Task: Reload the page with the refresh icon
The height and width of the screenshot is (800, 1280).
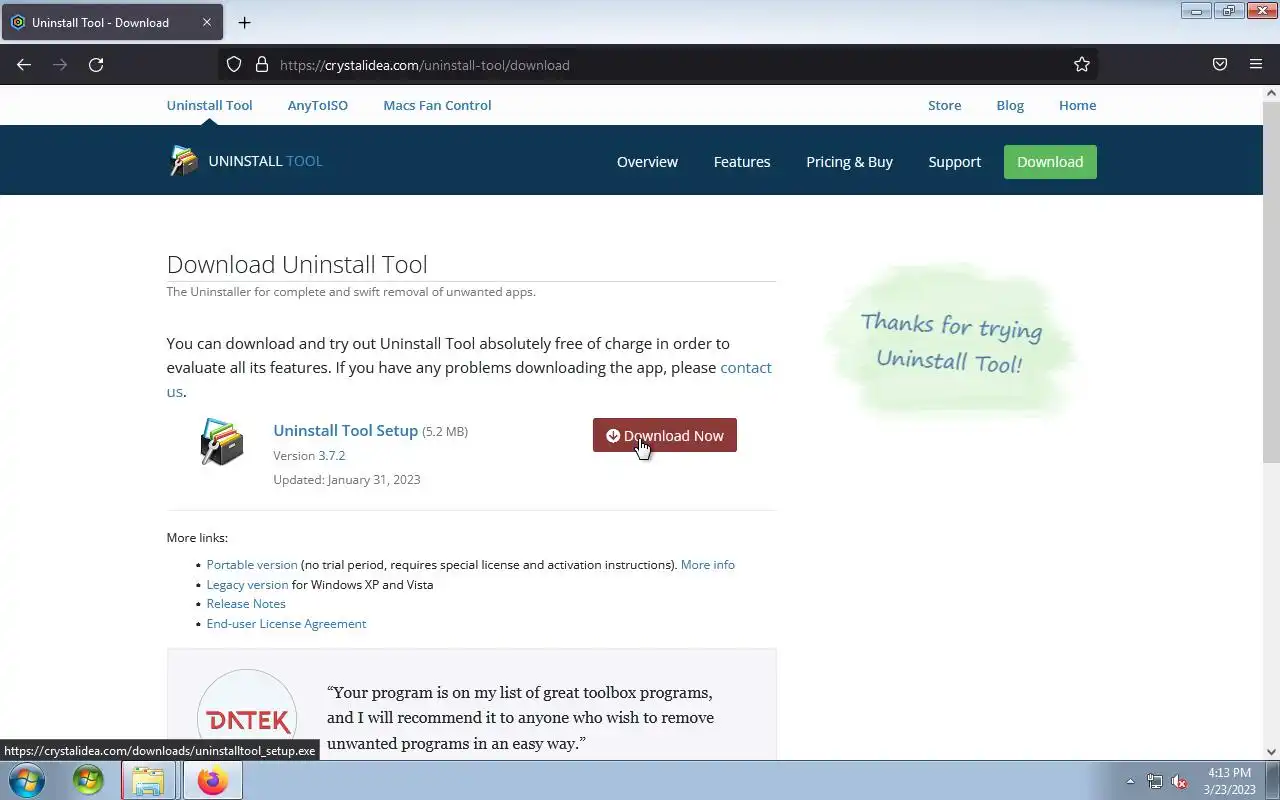Action: [x=96, y=65]
